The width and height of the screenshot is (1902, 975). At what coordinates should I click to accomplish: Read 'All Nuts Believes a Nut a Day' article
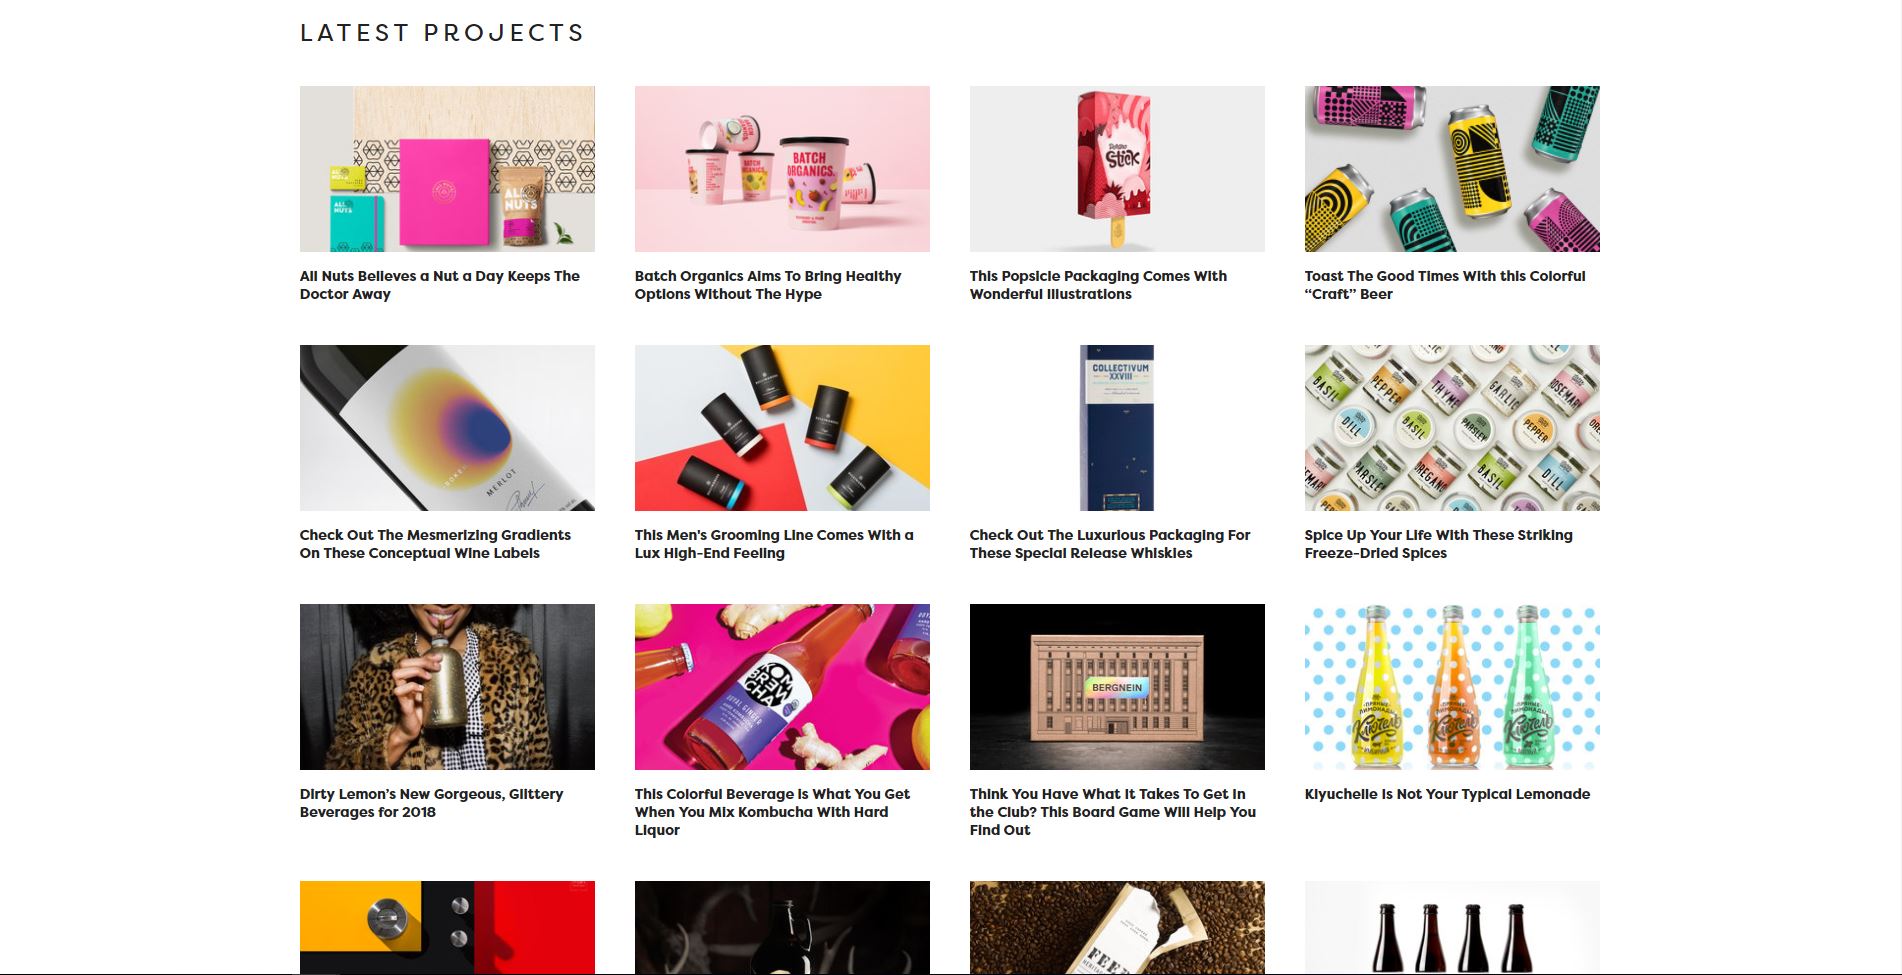click(440, 285)
